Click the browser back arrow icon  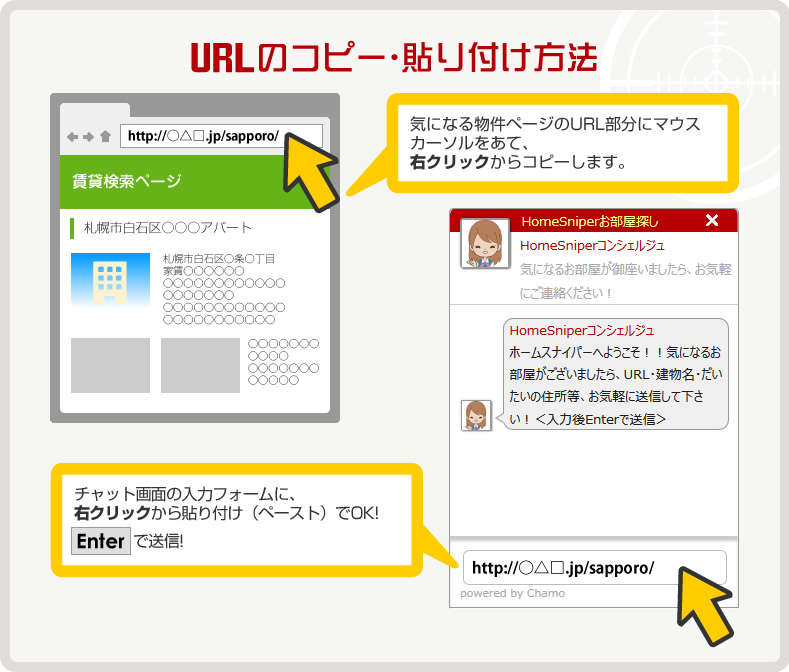tap(72, 136)
